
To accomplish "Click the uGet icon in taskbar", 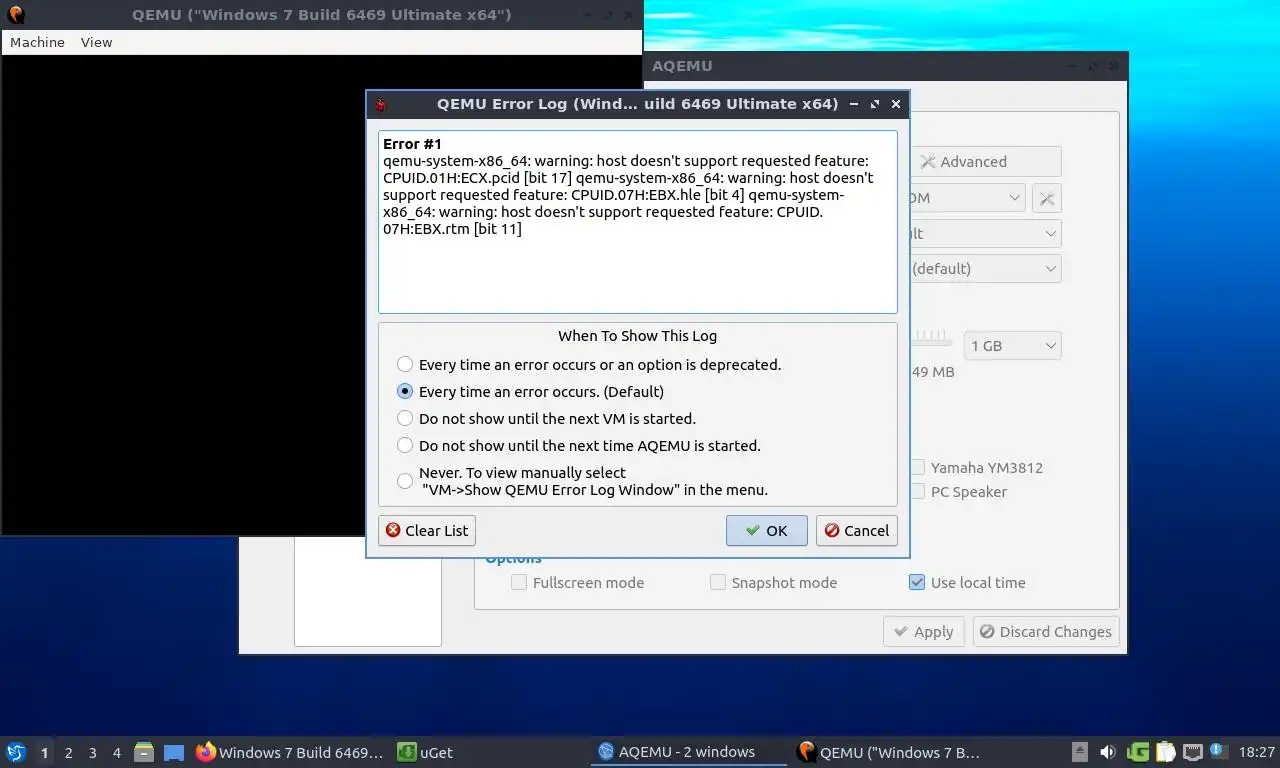I will point(407,752).
